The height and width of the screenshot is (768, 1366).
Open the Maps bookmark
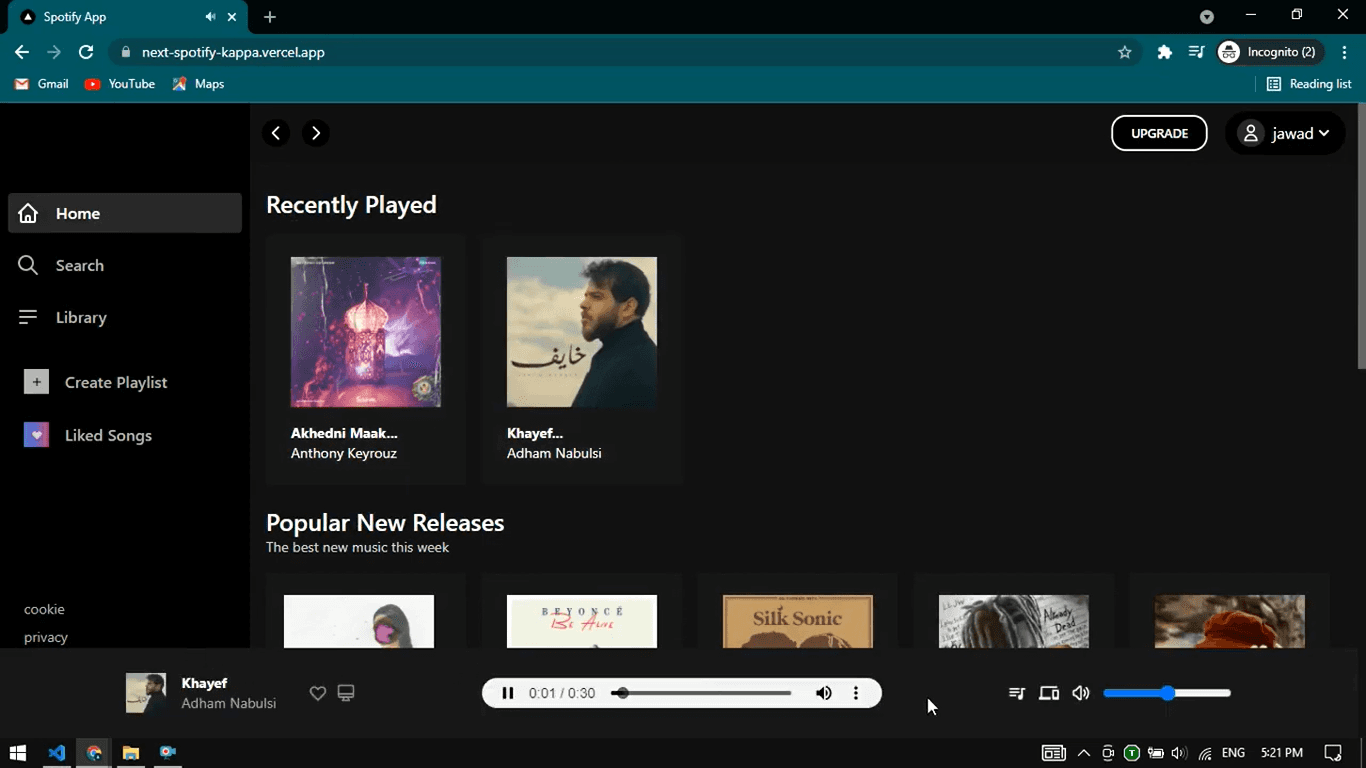[x=198, y=84]
